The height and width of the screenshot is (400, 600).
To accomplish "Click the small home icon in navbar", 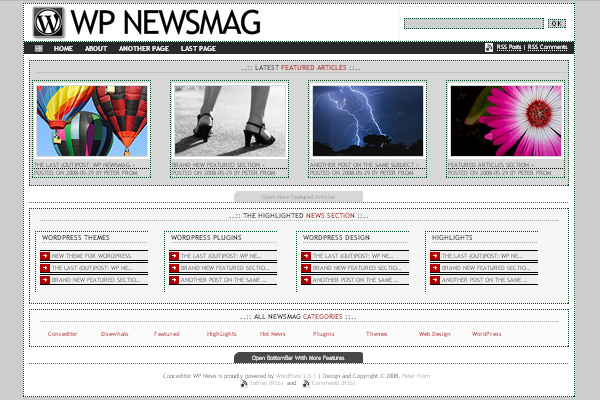I will (x=39, y=48).
